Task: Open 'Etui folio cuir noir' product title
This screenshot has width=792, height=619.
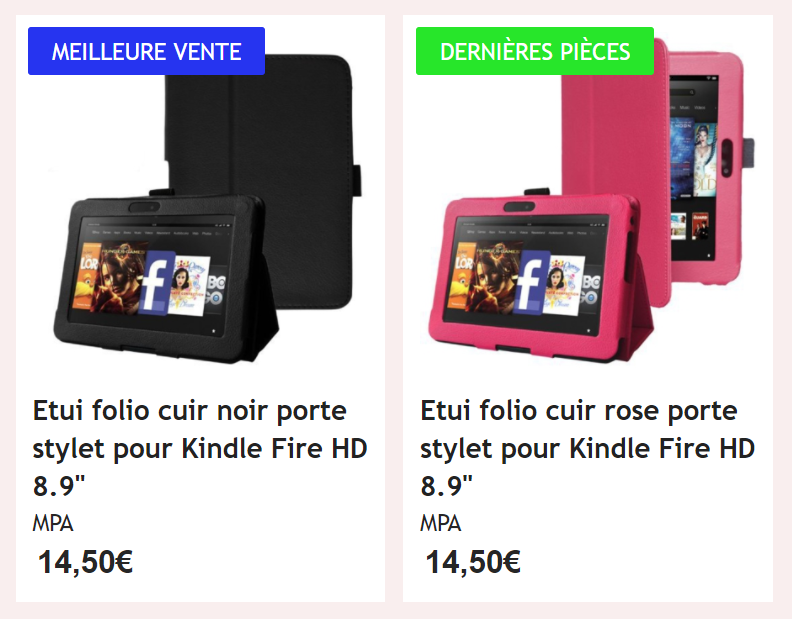Action: tap(200, 448)
